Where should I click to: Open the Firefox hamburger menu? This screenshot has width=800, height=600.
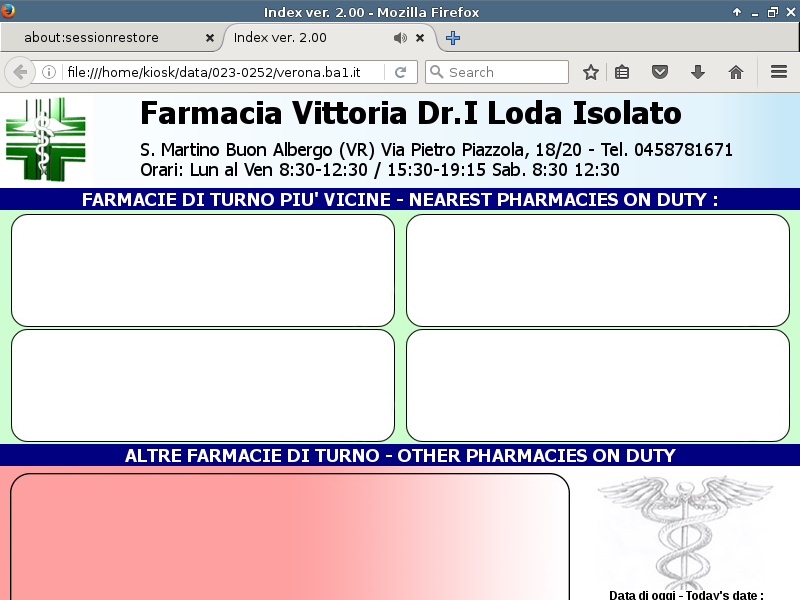(779, 72)
